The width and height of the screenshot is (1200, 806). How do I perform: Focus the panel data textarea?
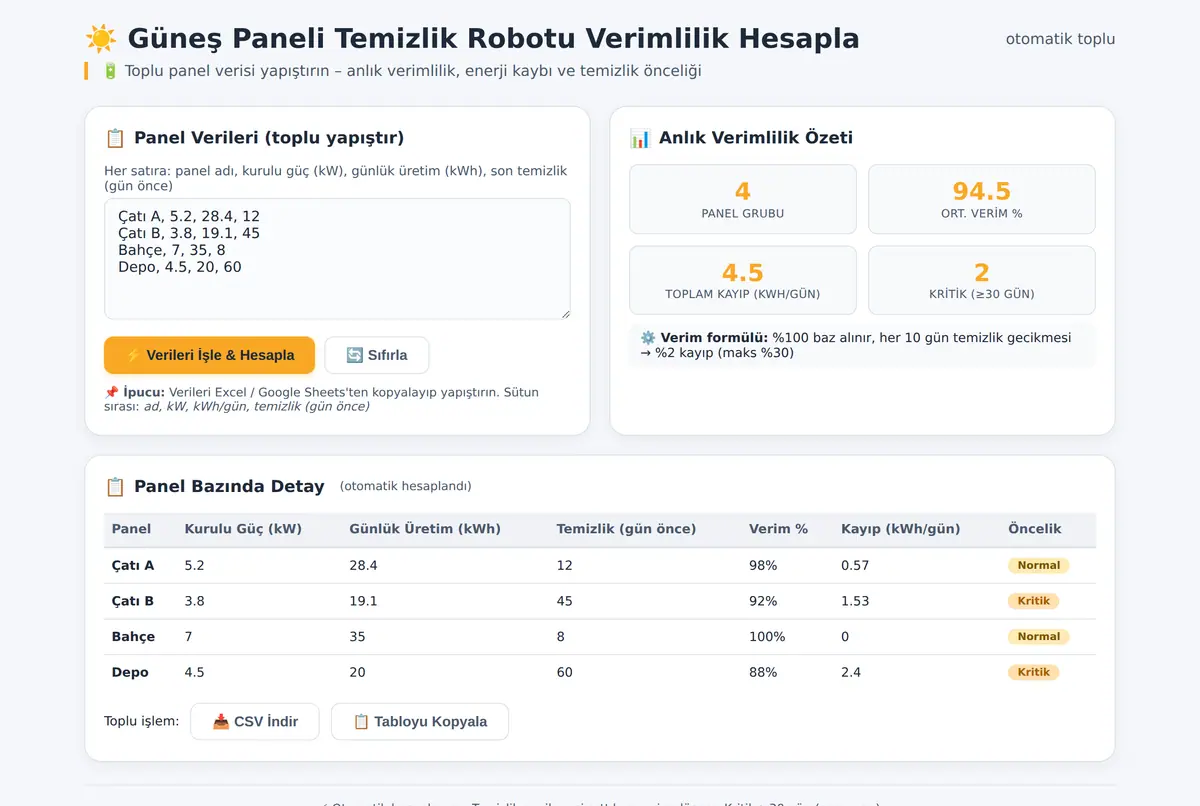click(x=337, y=259)
